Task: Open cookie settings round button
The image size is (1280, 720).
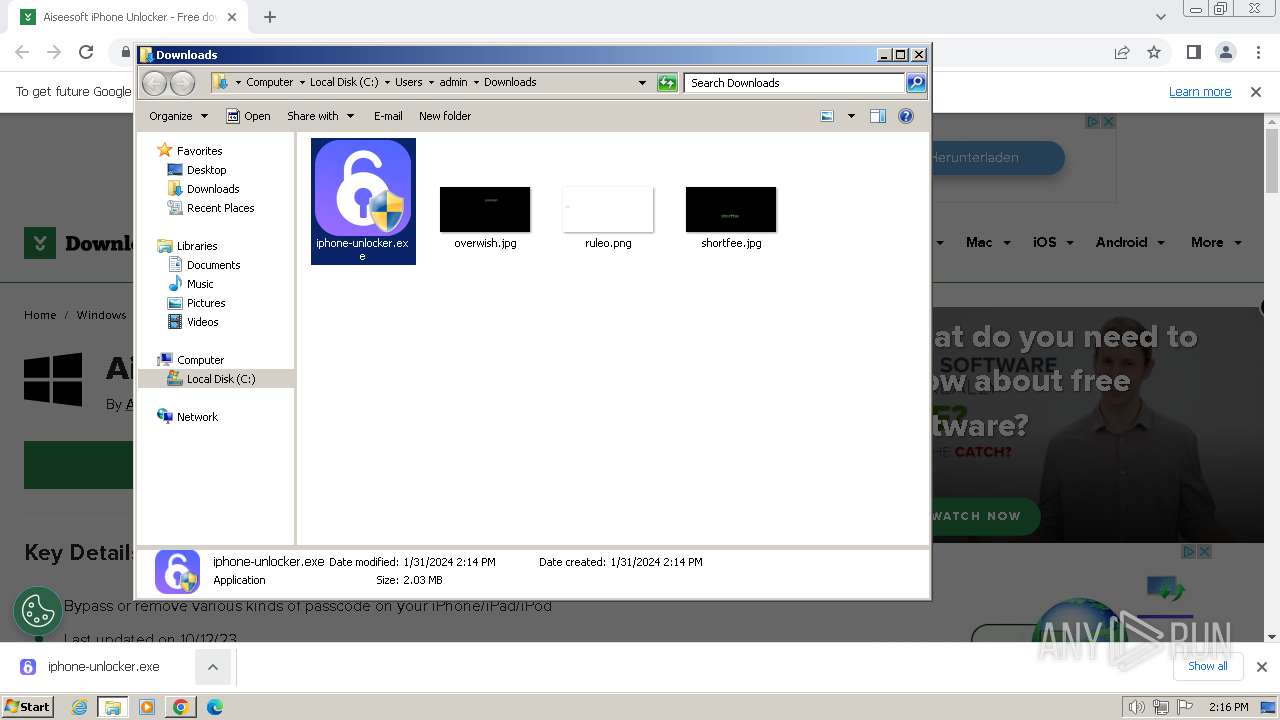Action: click(x=38, y=611)
